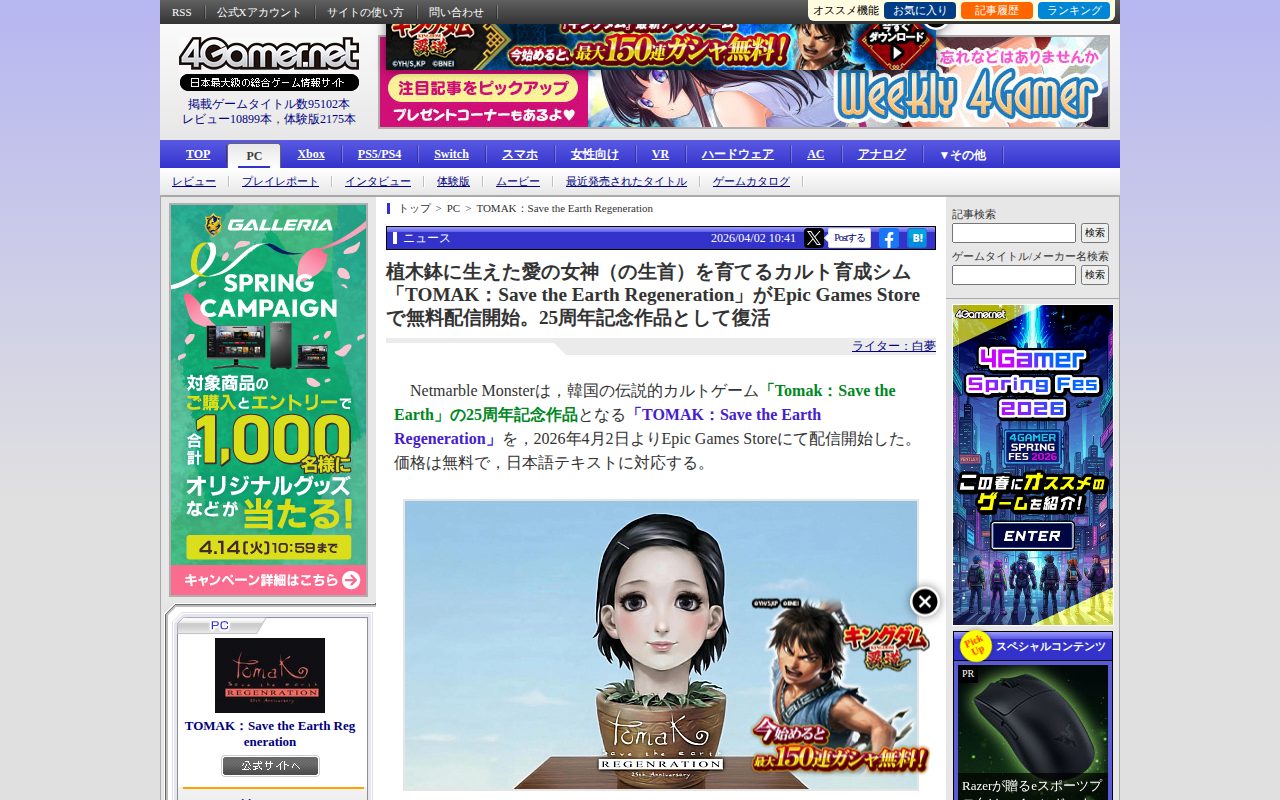The width and height of the screenshot is (1280, 800).
Task: Open ムービー submenu link
Action: click(518, 181)
